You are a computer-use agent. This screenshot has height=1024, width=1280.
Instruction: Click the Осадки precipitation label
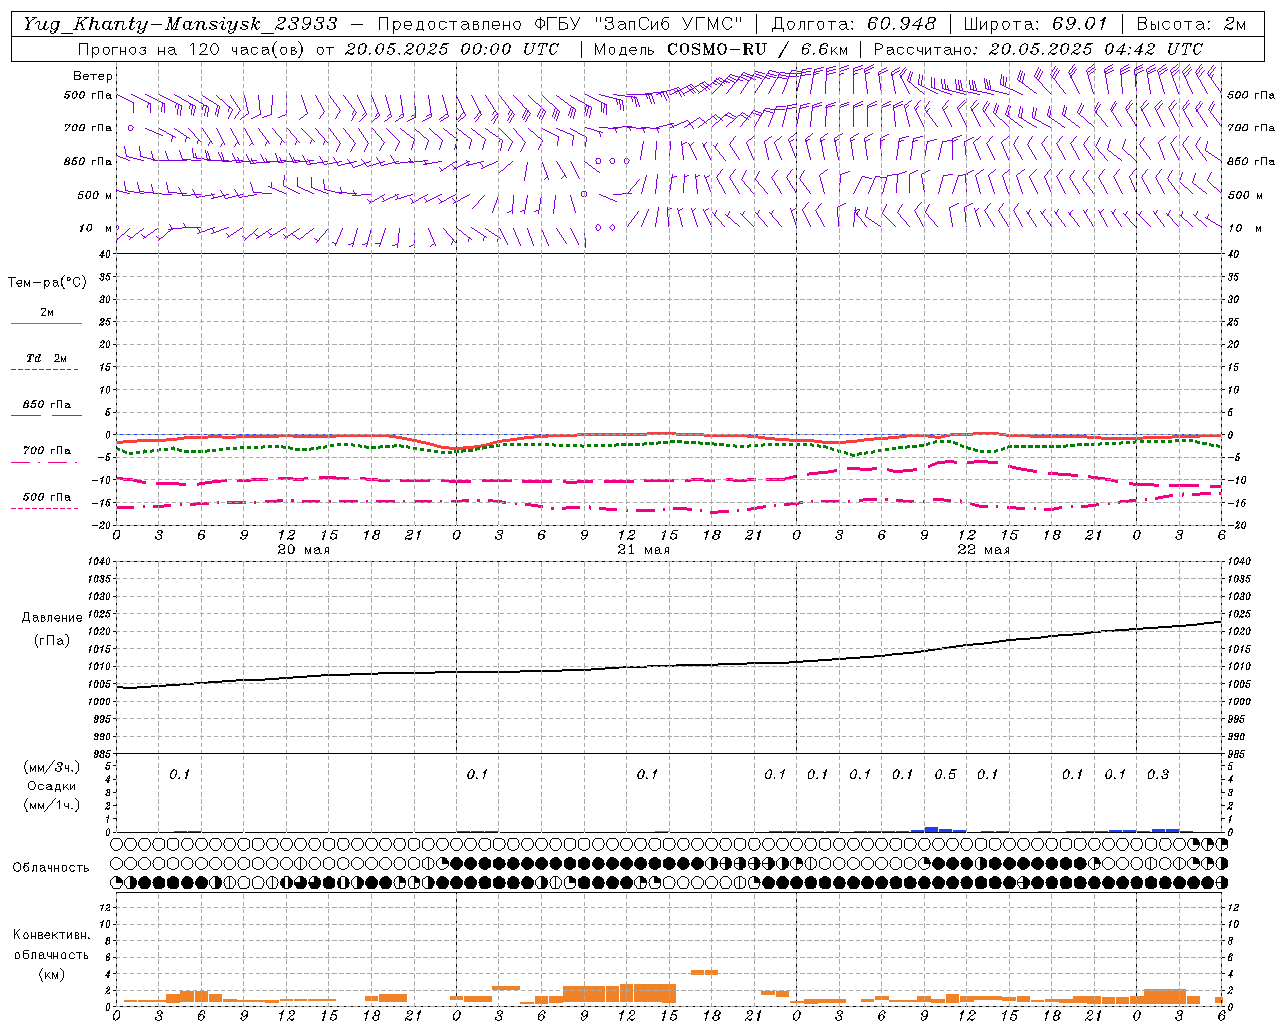click(x=52, y=787)
